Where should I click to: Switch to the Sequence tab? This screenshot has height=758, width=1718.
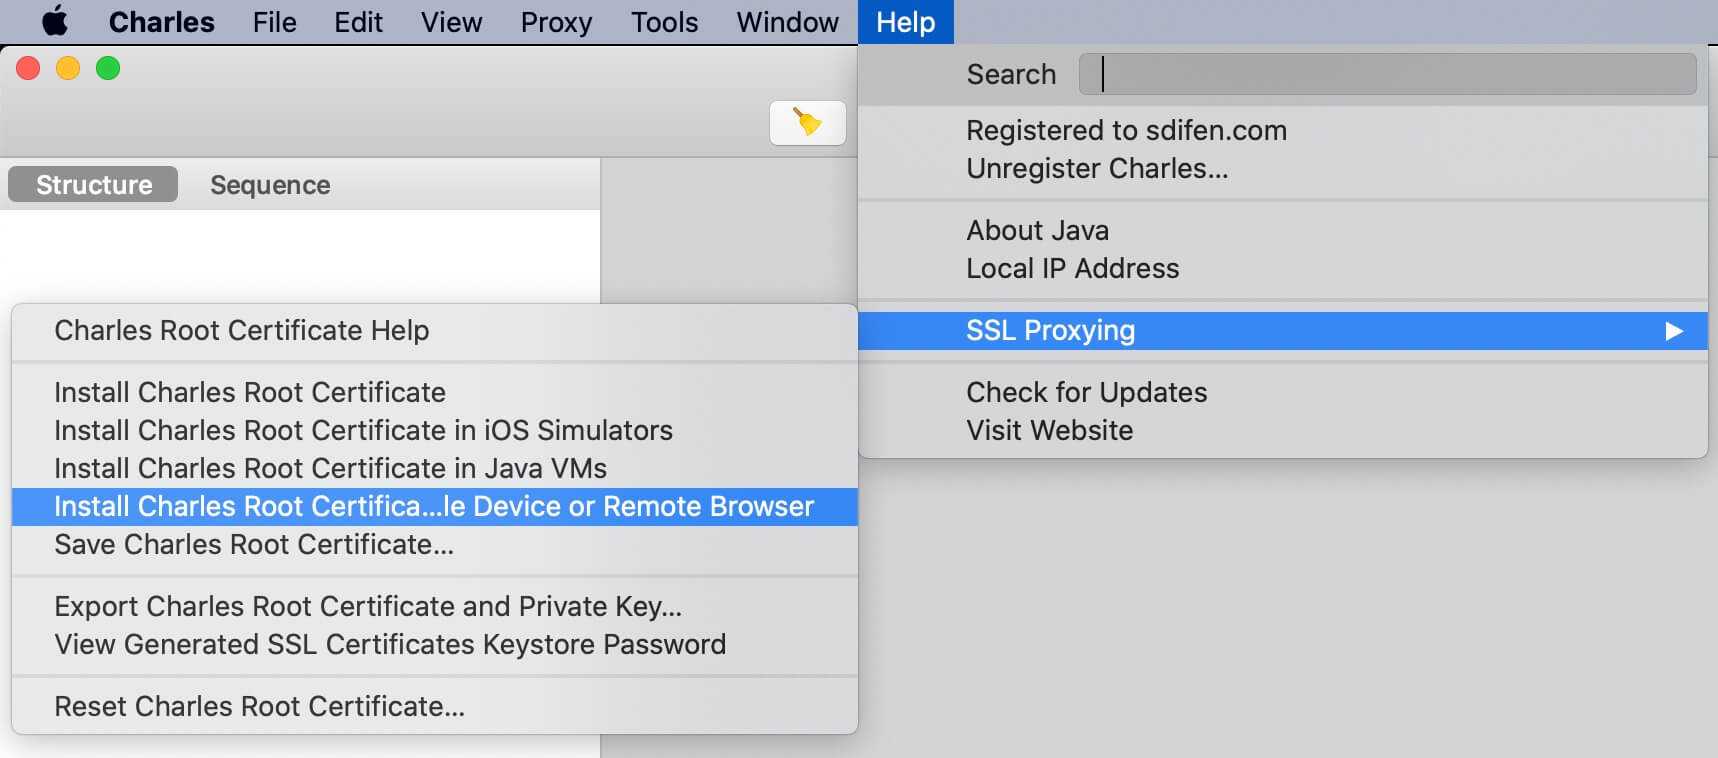[x=270, y=185]
